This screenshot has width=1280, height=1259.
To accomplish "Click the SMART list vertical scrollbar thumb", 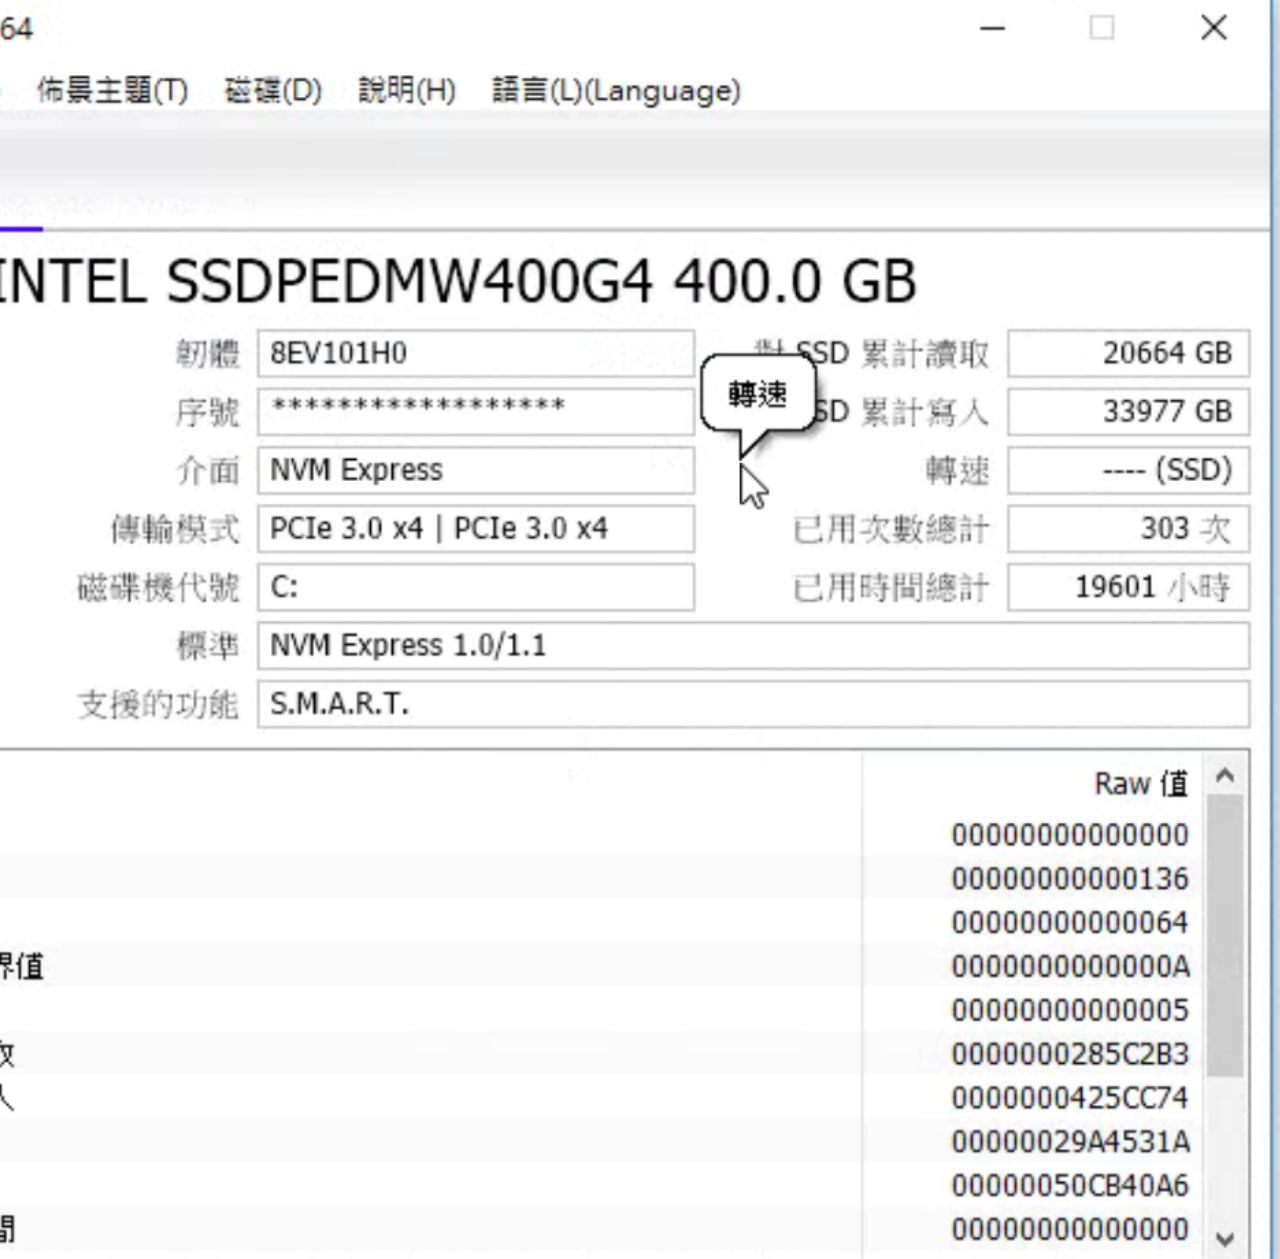I will pyautogui.click(x=1226, y=936).
